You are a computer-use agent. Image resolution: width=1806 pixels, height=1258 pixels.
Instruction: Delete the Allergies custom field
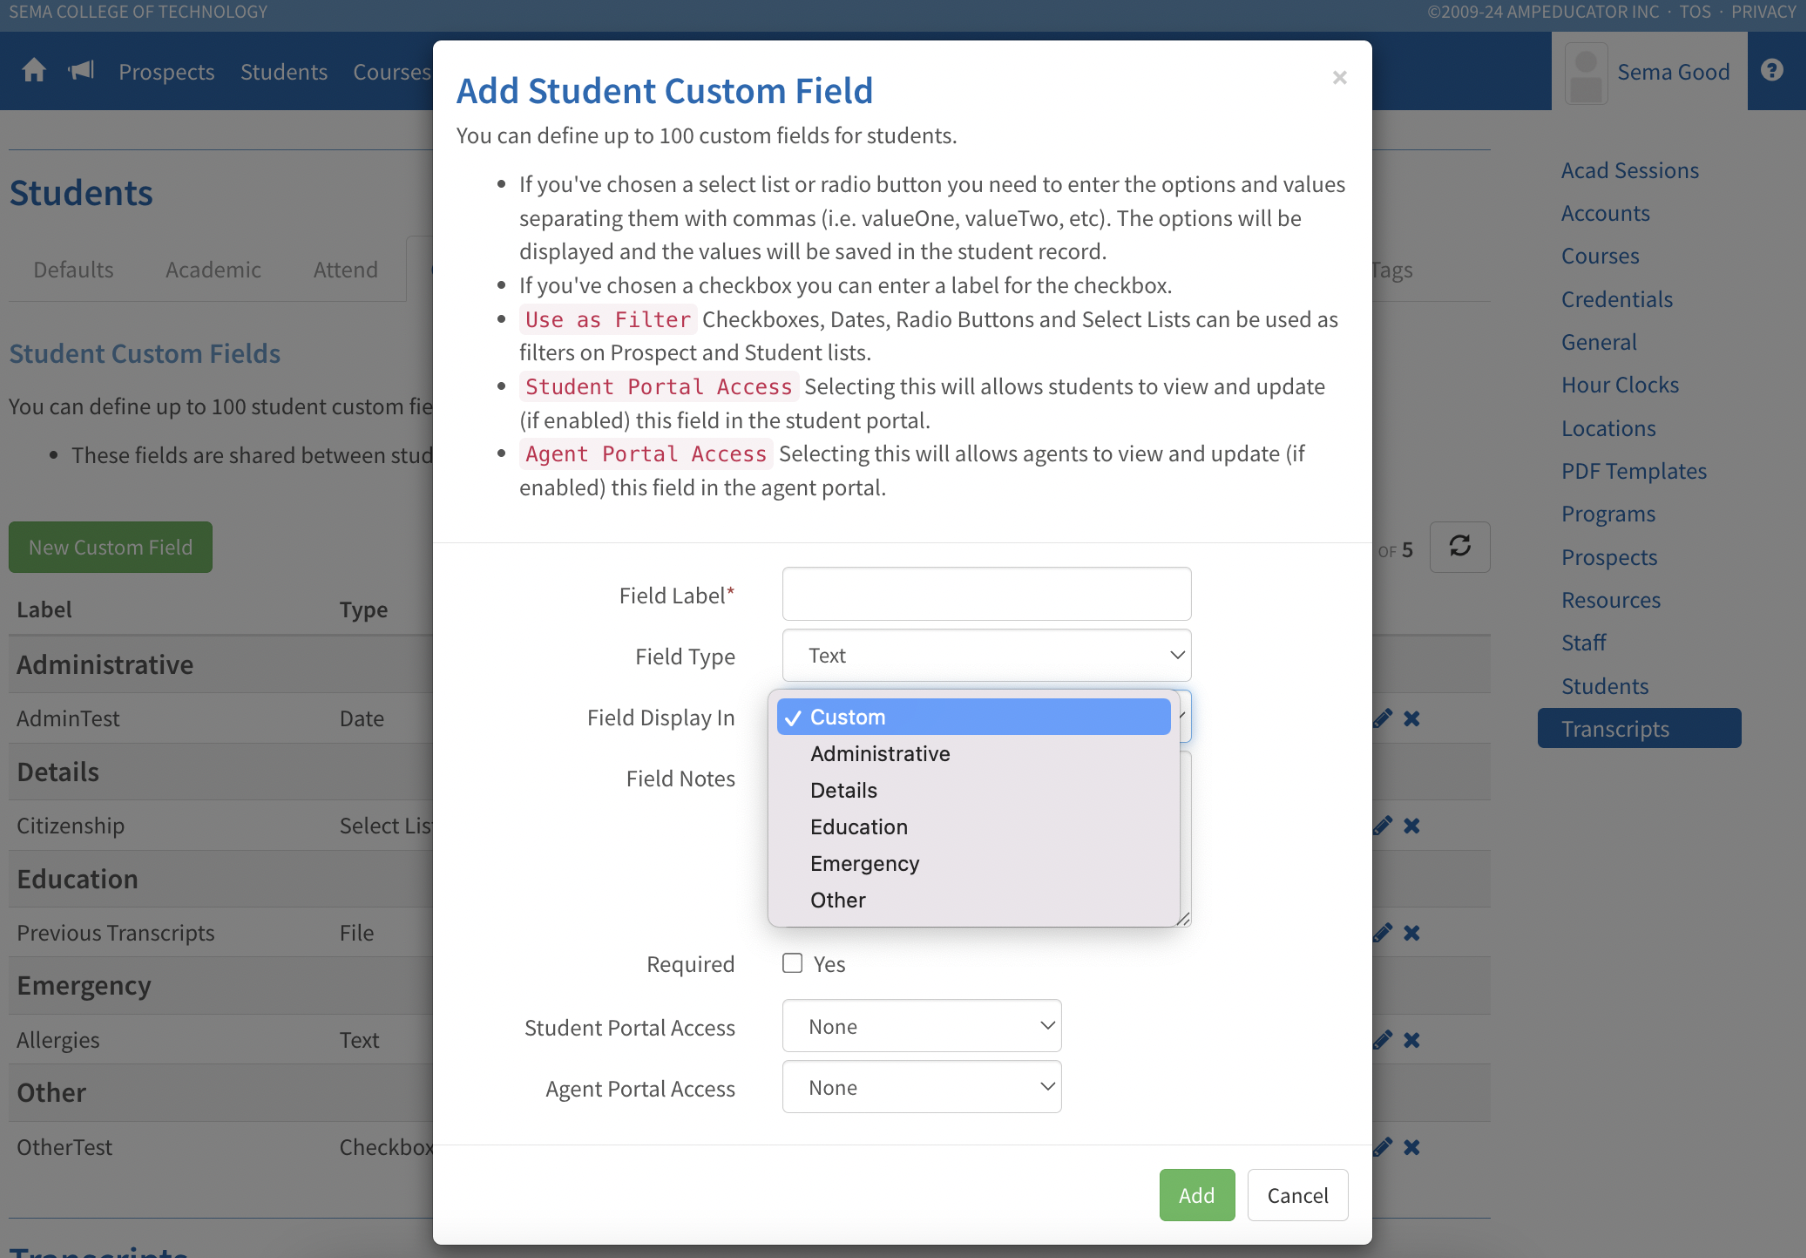(1412, 1040)
